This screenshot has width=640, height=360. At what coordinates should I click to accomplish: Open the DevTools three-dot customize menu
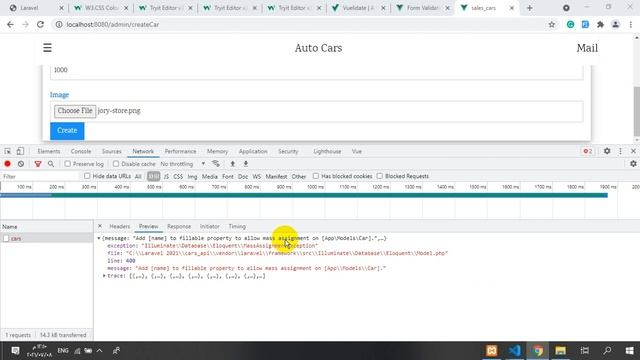[x=620, y=151]
